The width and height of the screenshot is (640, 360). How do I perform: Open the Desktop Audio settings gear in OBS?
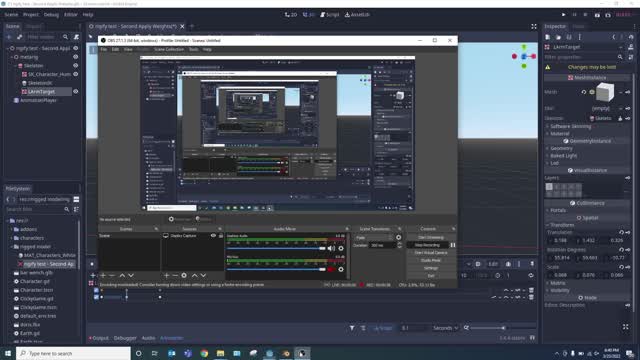tap(341, 248)
